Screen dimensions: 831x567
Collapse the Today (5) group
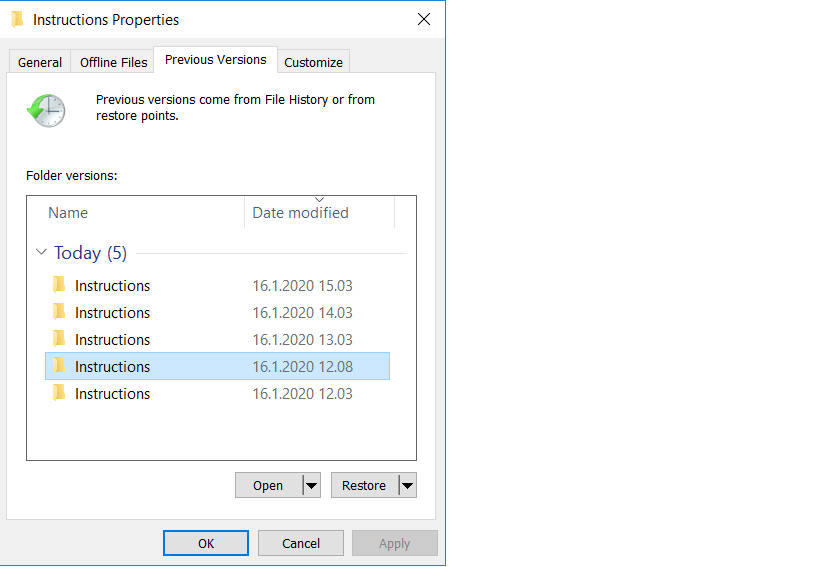point(41,253)
